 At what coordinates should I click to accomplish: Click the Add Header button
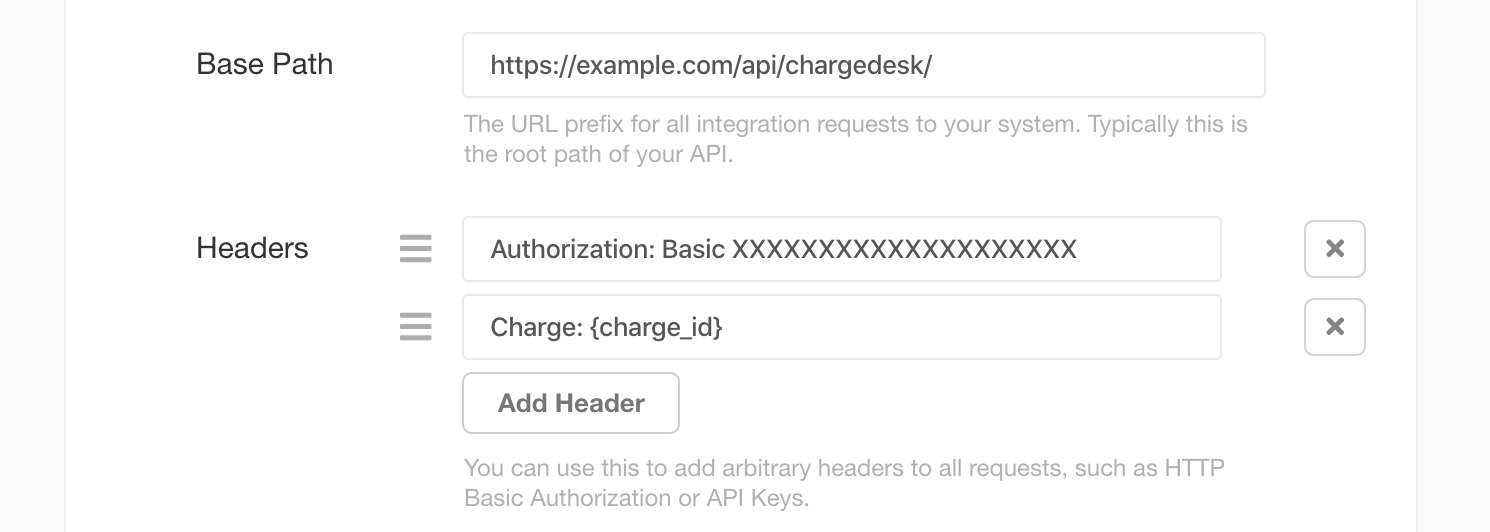click(570, 403)
